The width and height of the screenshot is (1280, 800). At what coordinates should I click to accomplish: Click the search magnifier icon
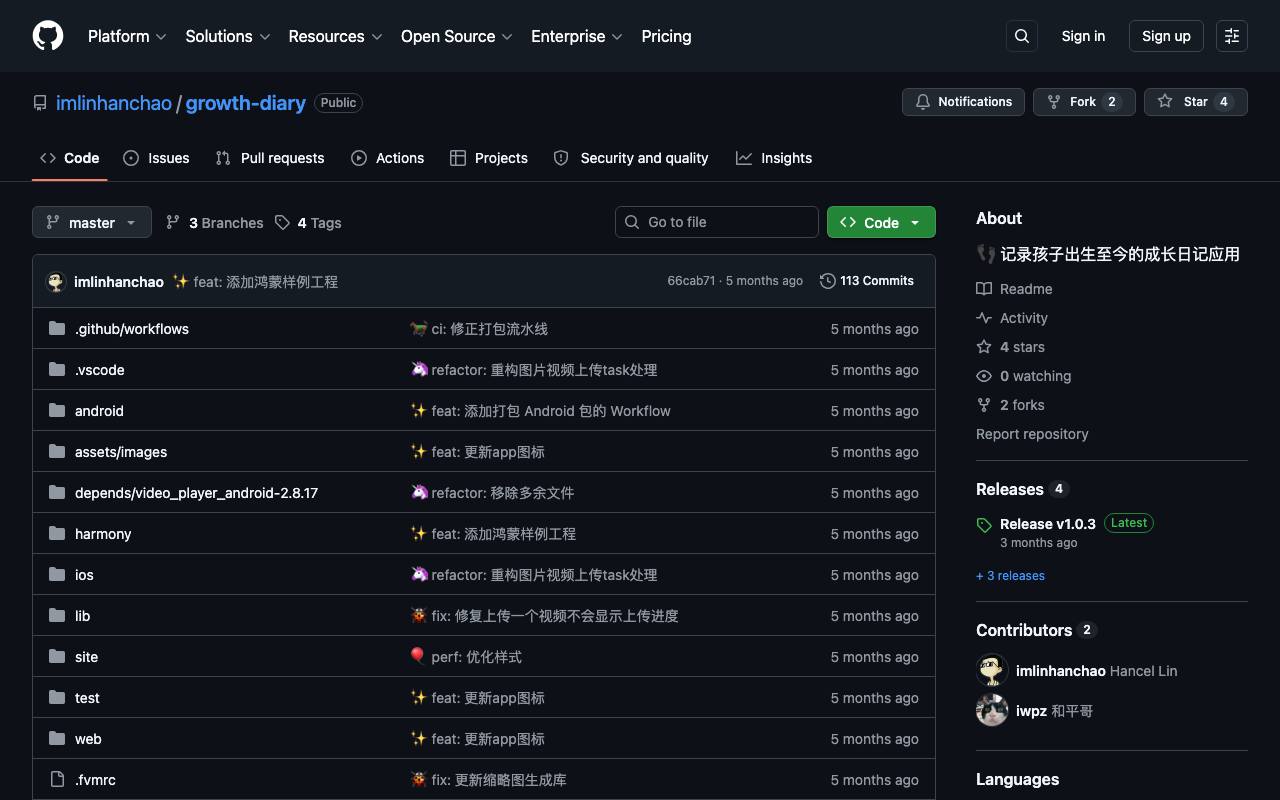point(1022,36)
